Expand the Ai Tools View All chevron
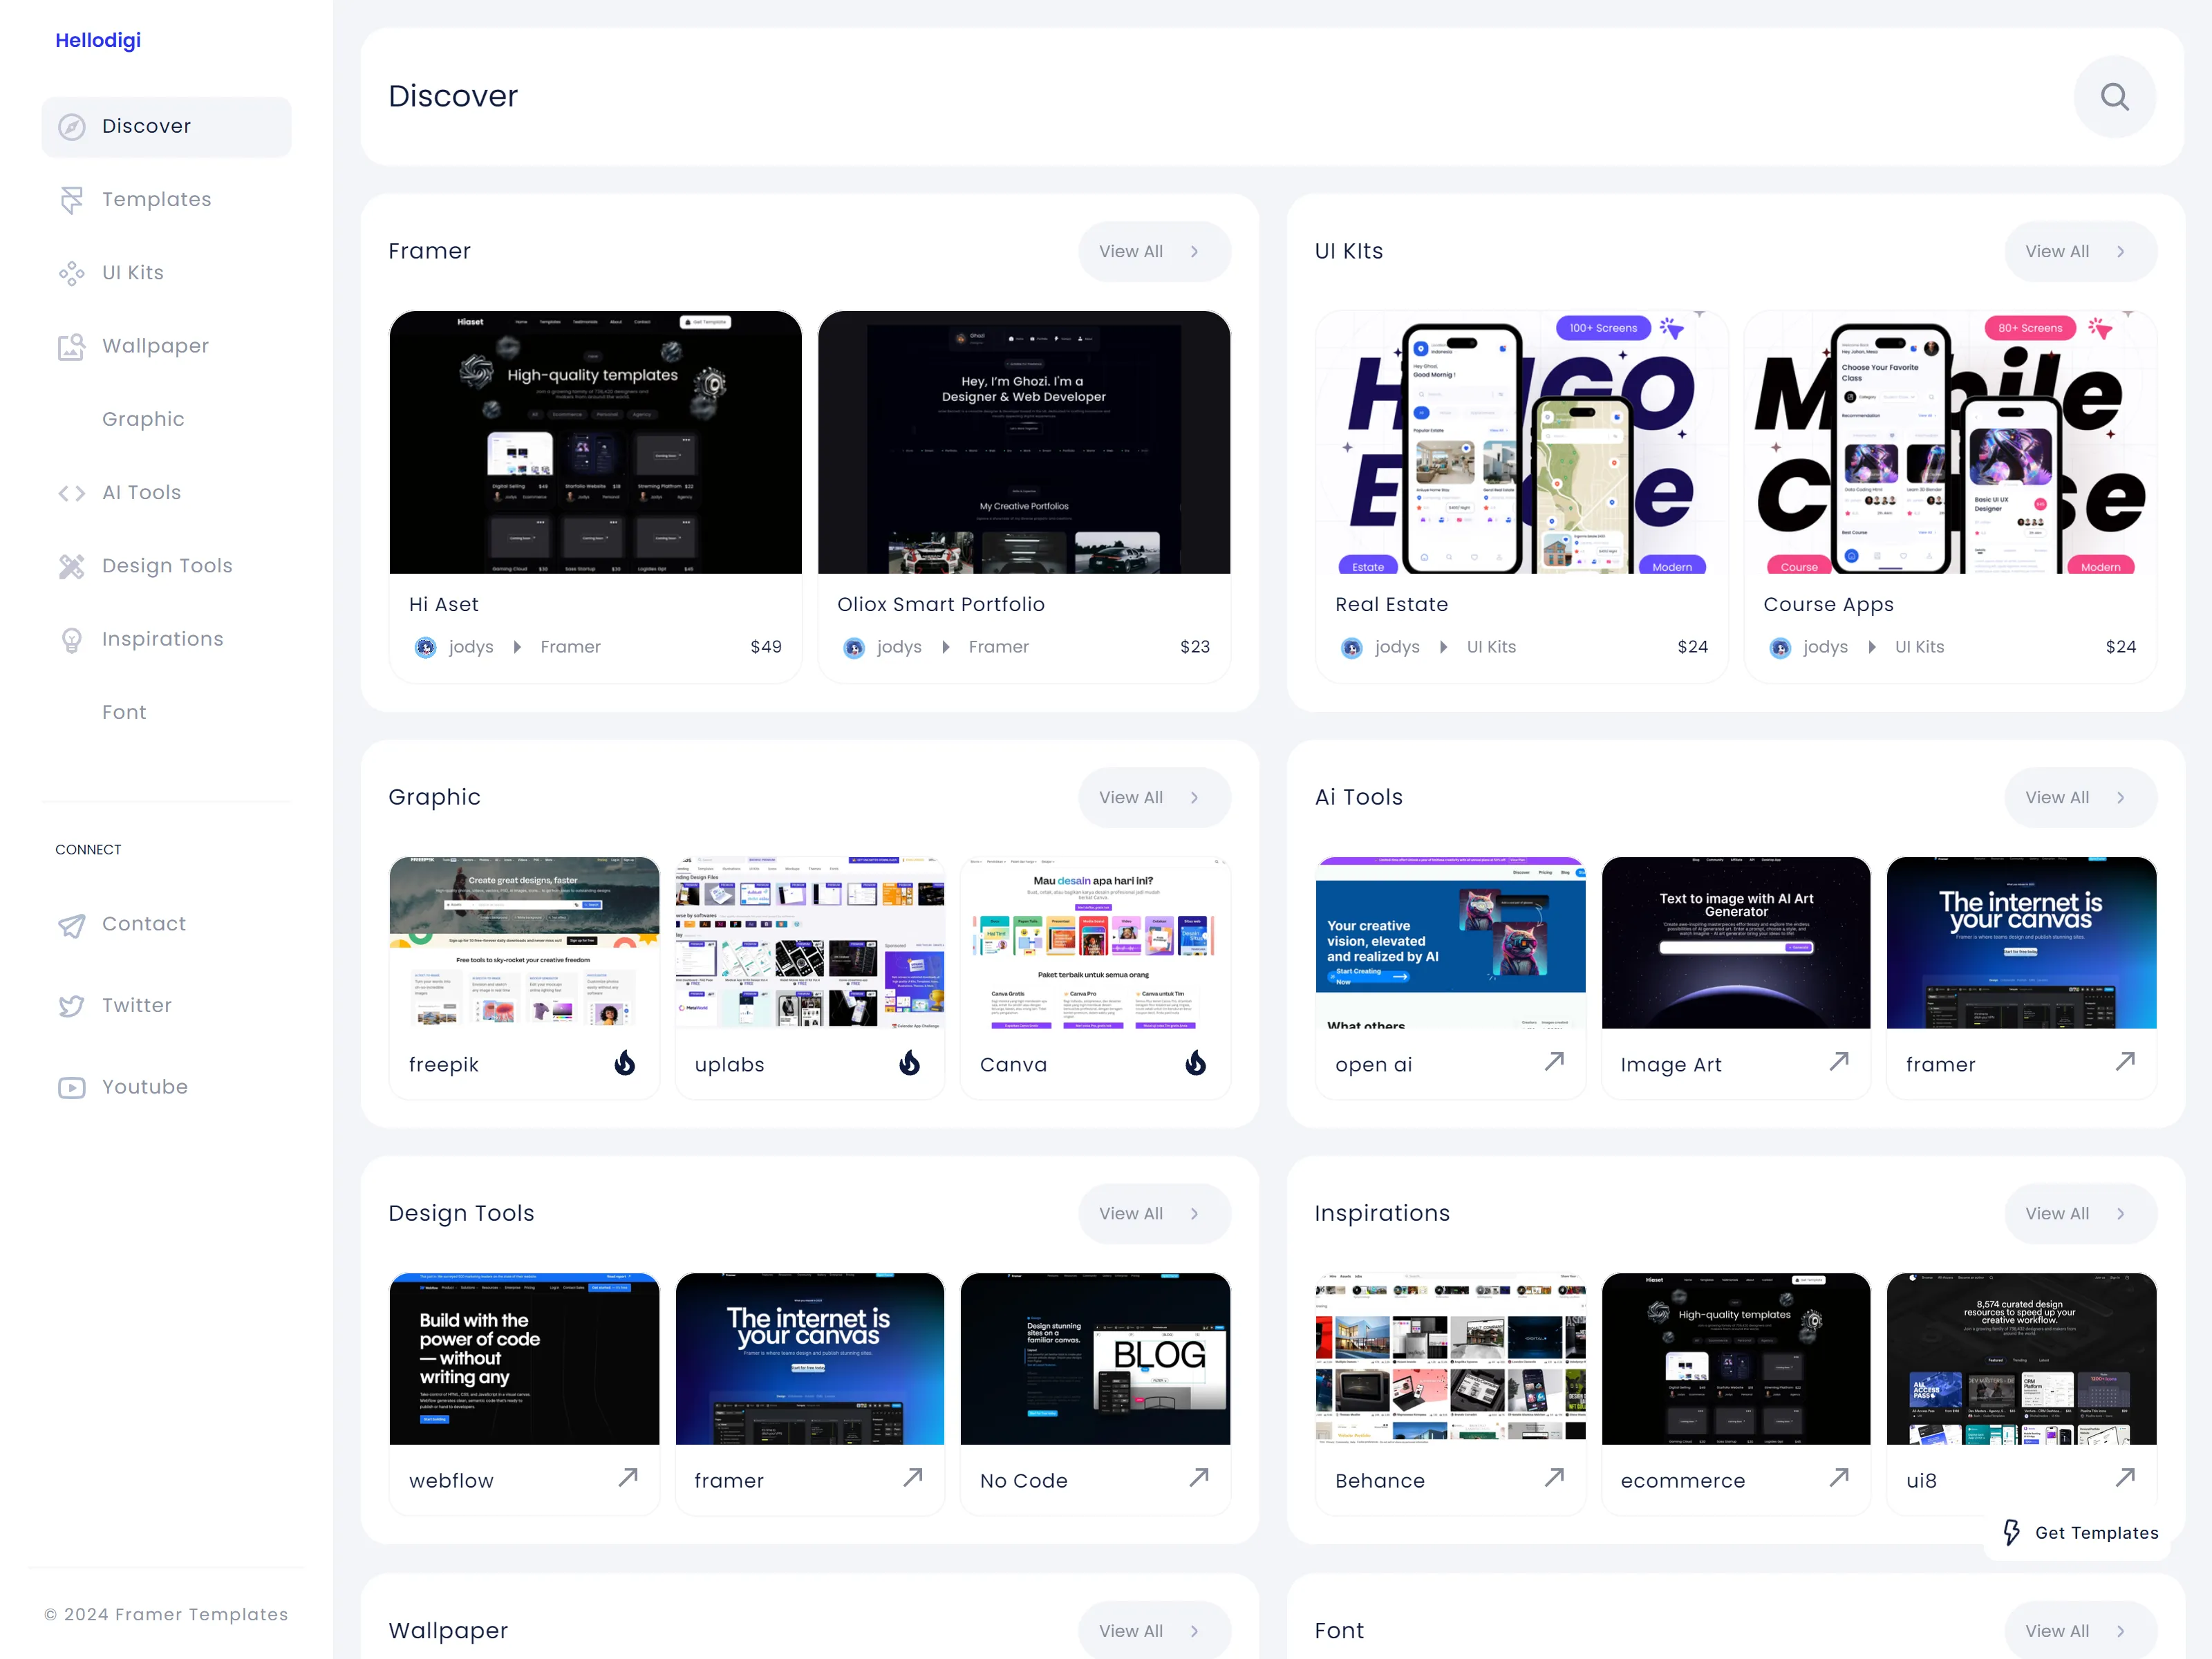Screen dimensions: 2212x1659 click(2120, 798)
